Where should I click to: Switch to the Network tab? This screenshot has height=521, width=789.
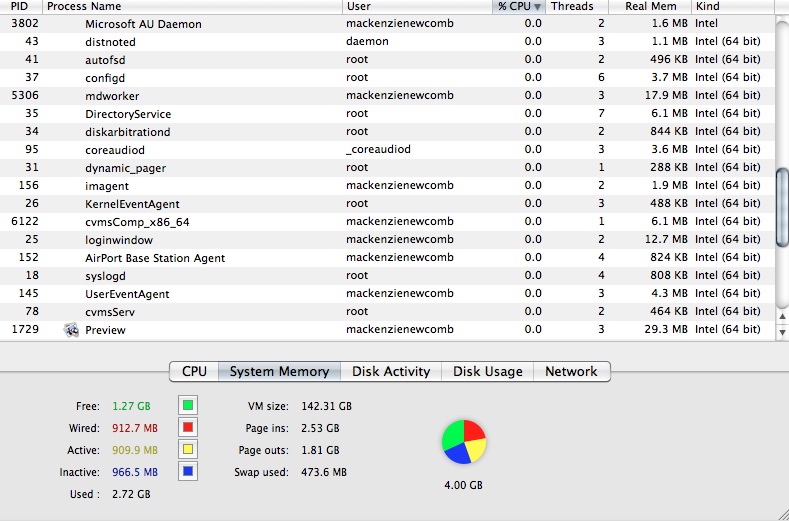[571, 371]
